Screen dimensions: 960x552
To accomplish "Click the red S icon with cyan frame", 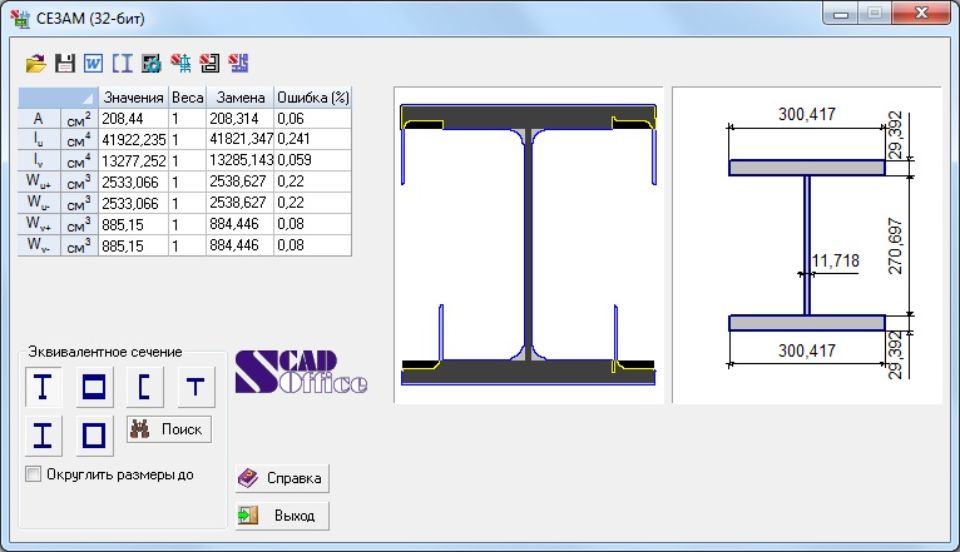I will [181, 64].
